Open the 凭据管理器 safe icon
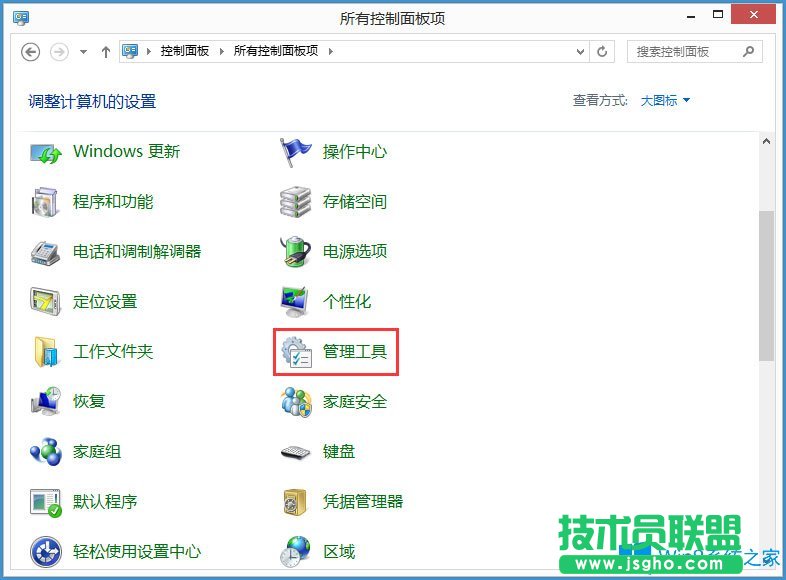 (295, 502)
